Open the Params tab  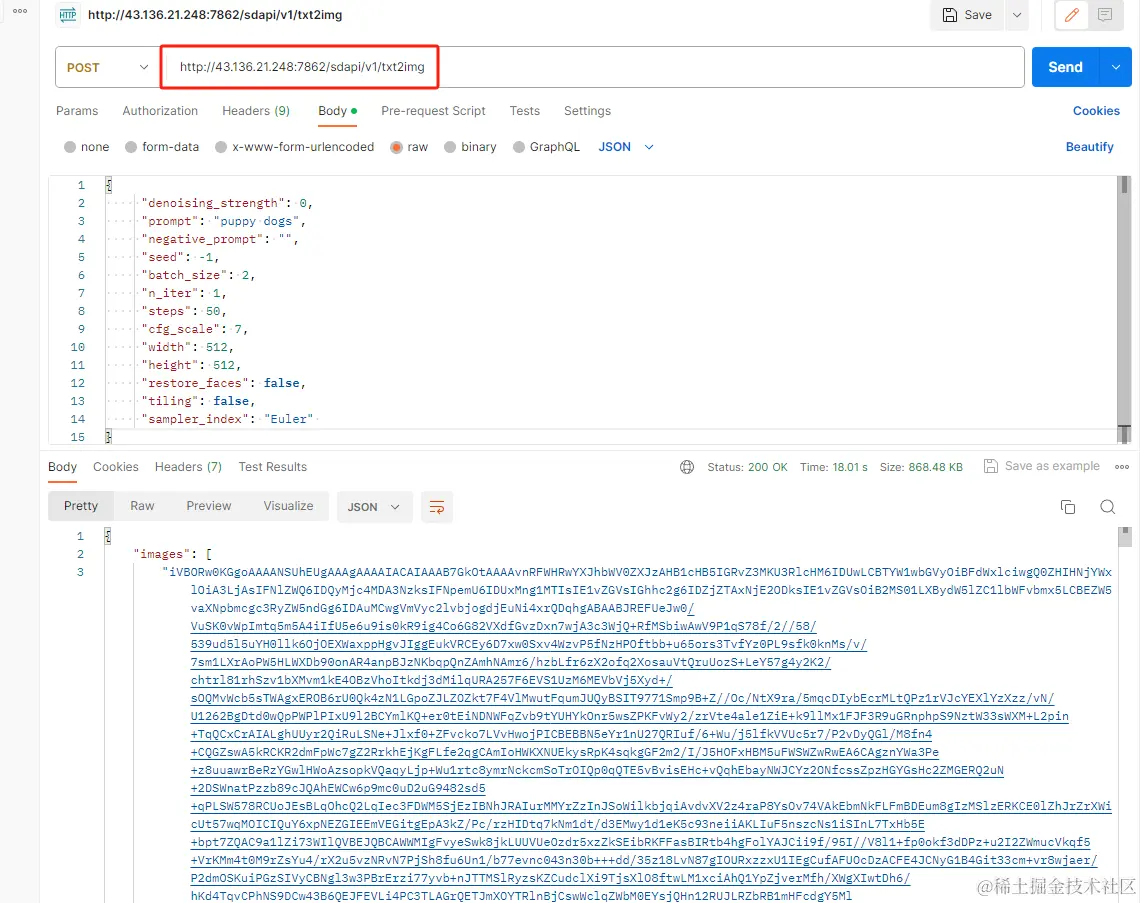(77, 111)
